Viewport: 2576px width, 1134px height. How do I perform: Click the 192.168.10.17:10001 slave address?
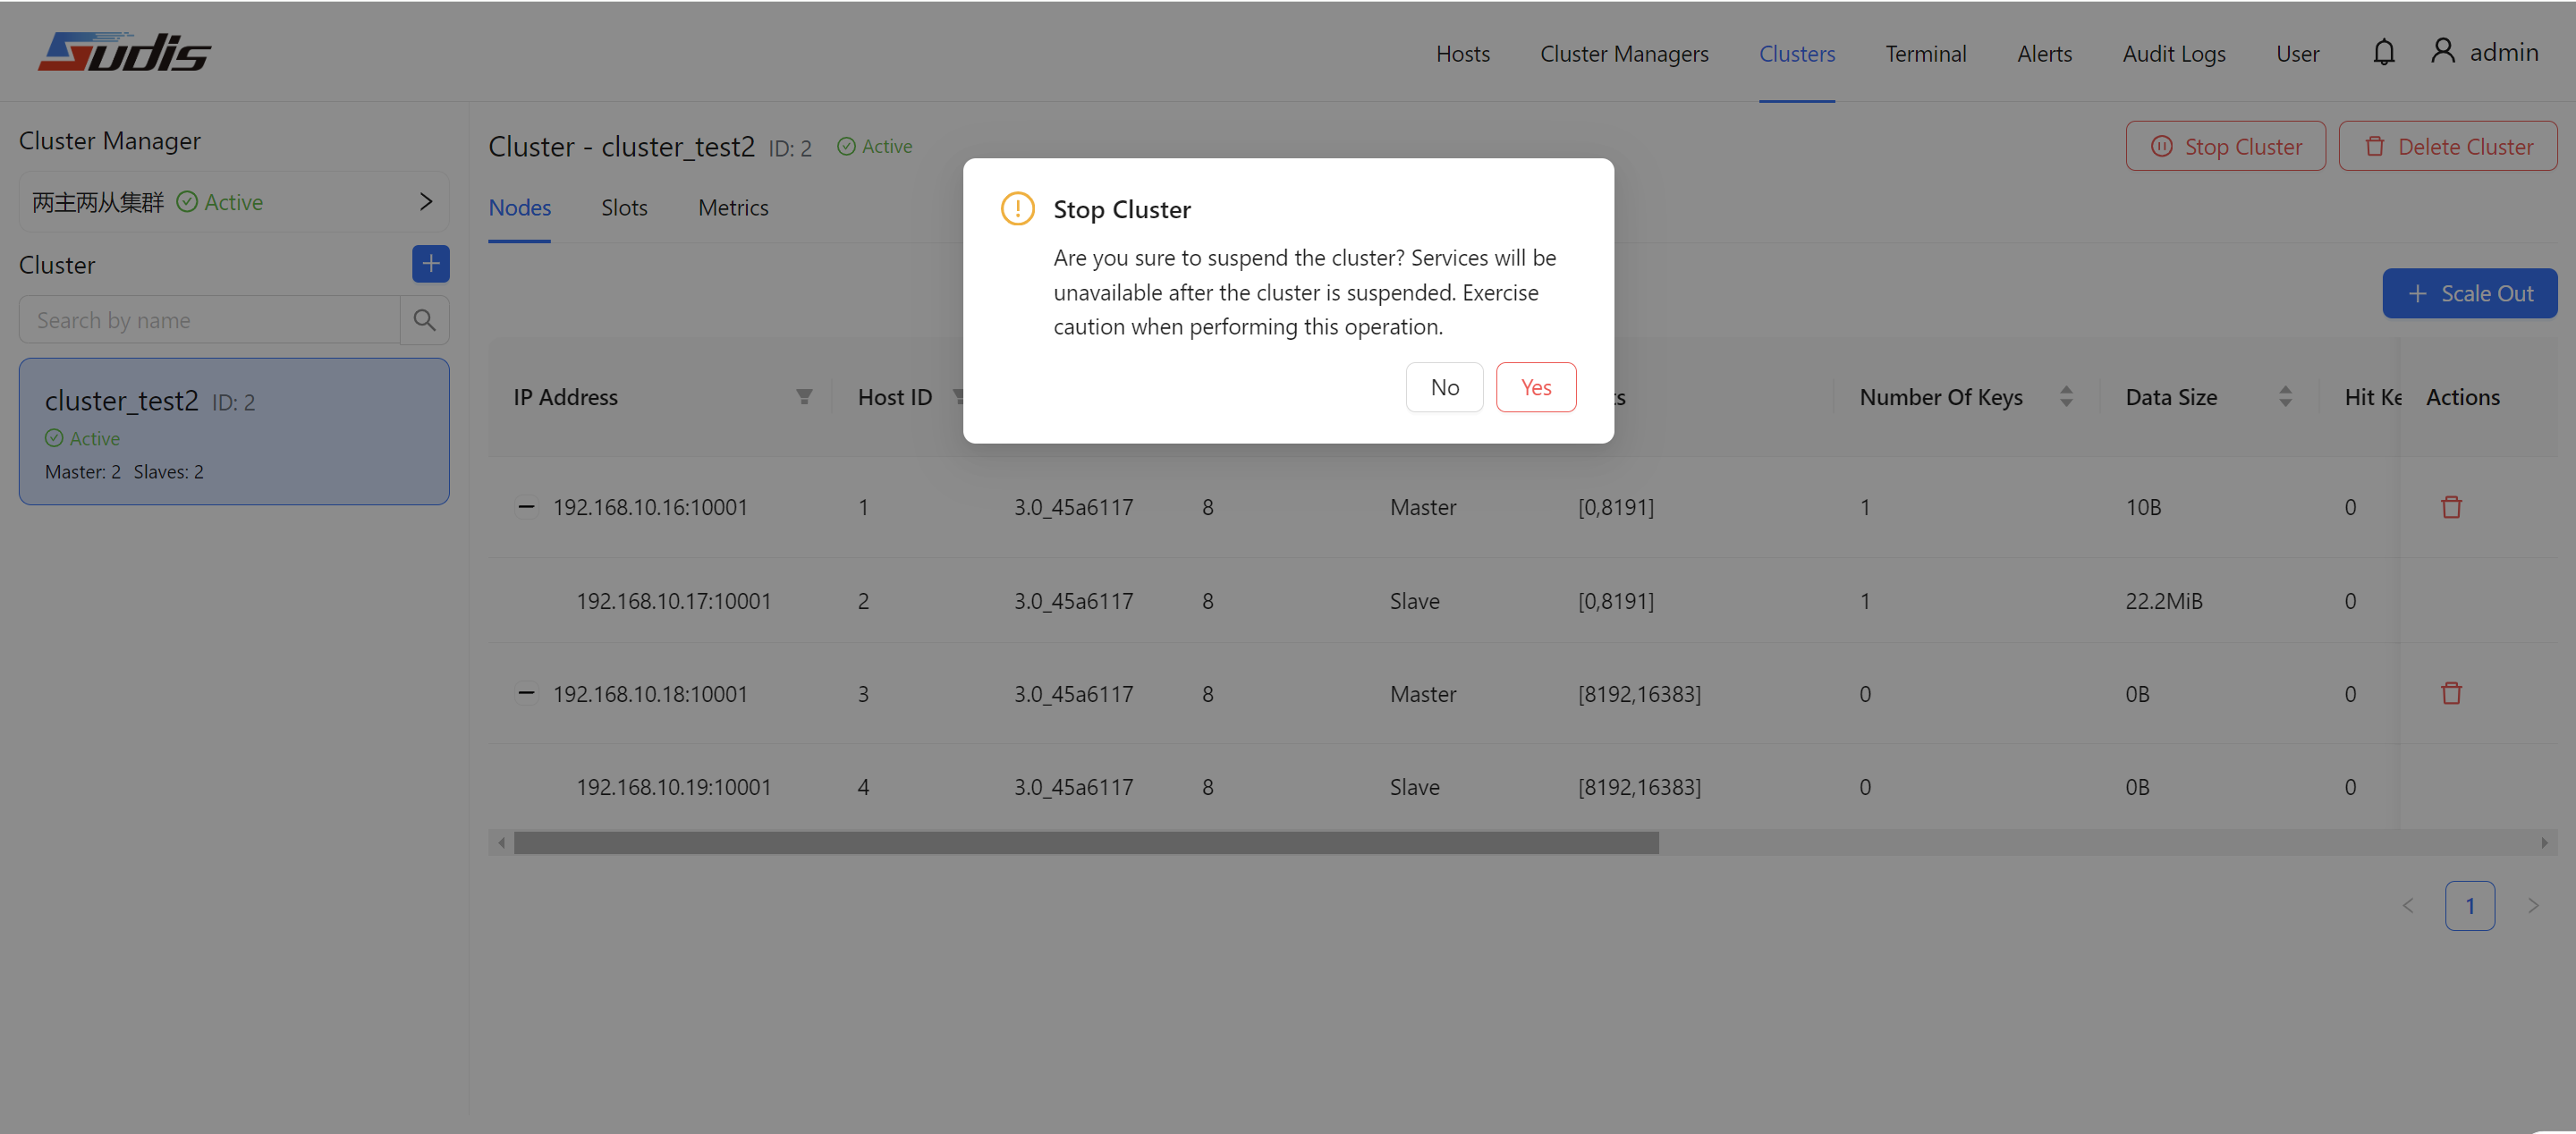pos(673,601)
